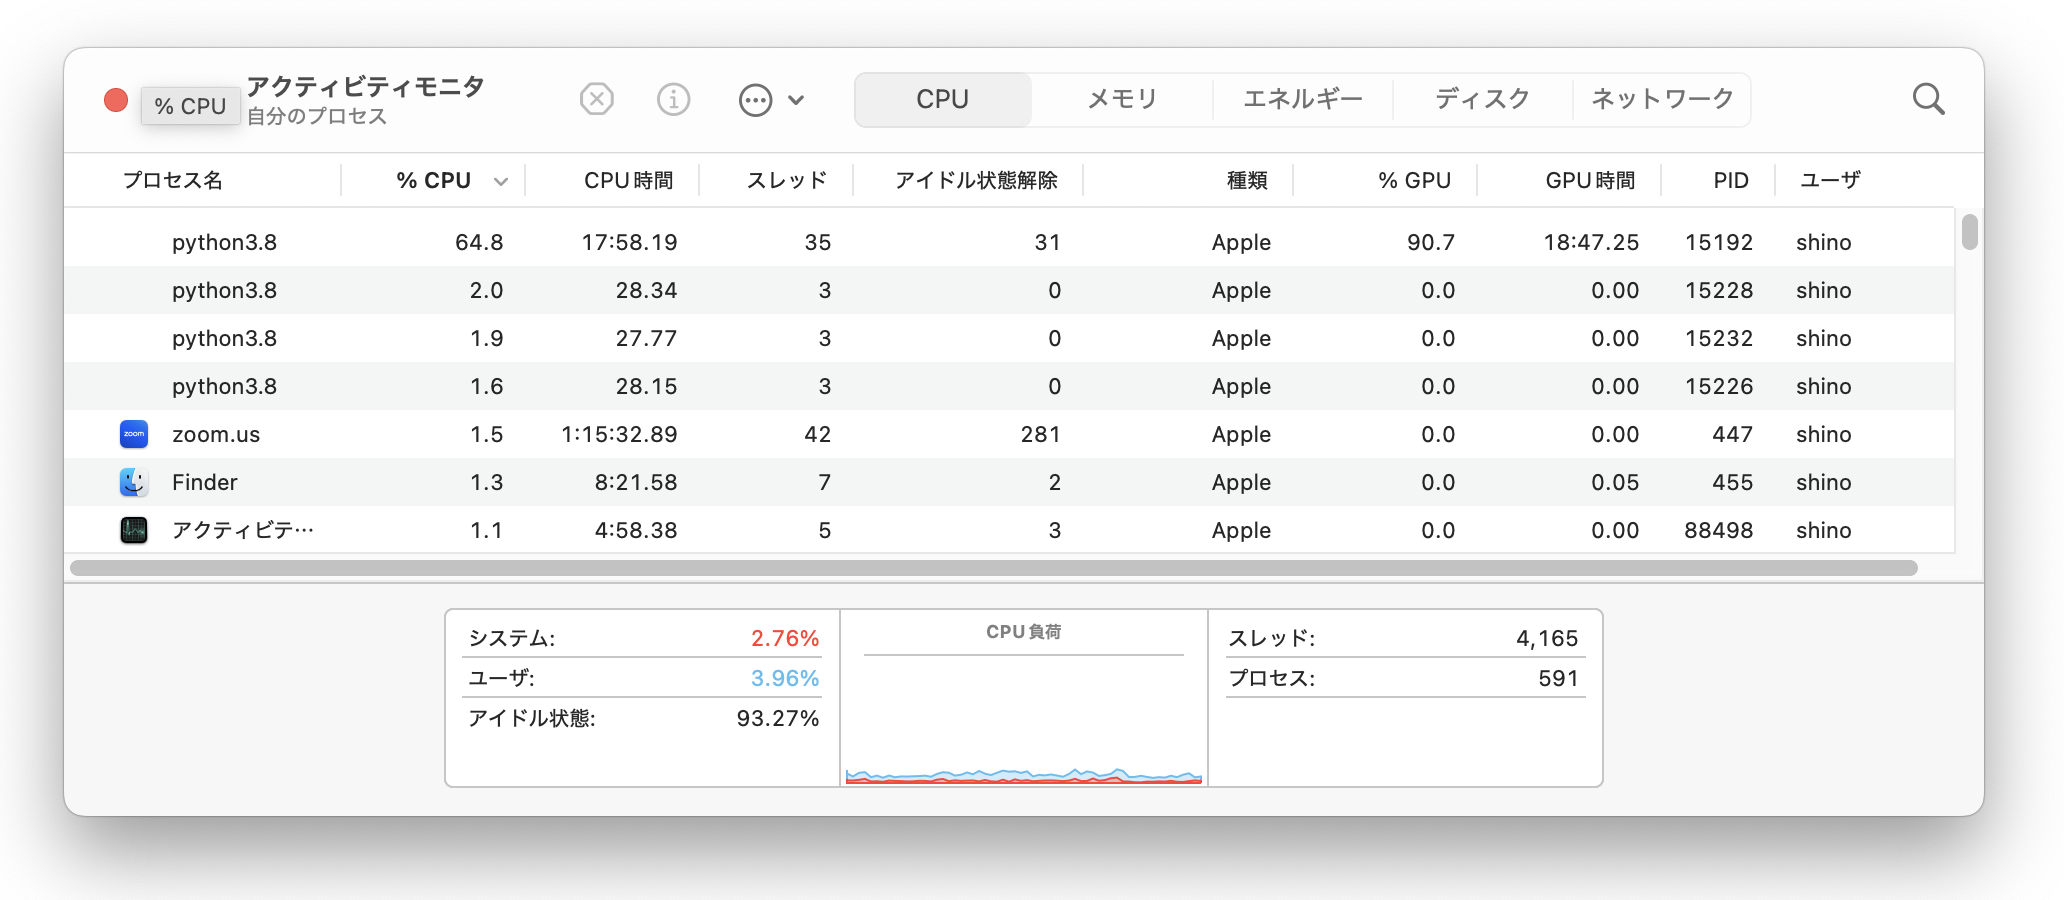Click the アクティビティモニタ process icon
Image resolution: width=2064 pixels, height=900 pixels.
point(133,530)
